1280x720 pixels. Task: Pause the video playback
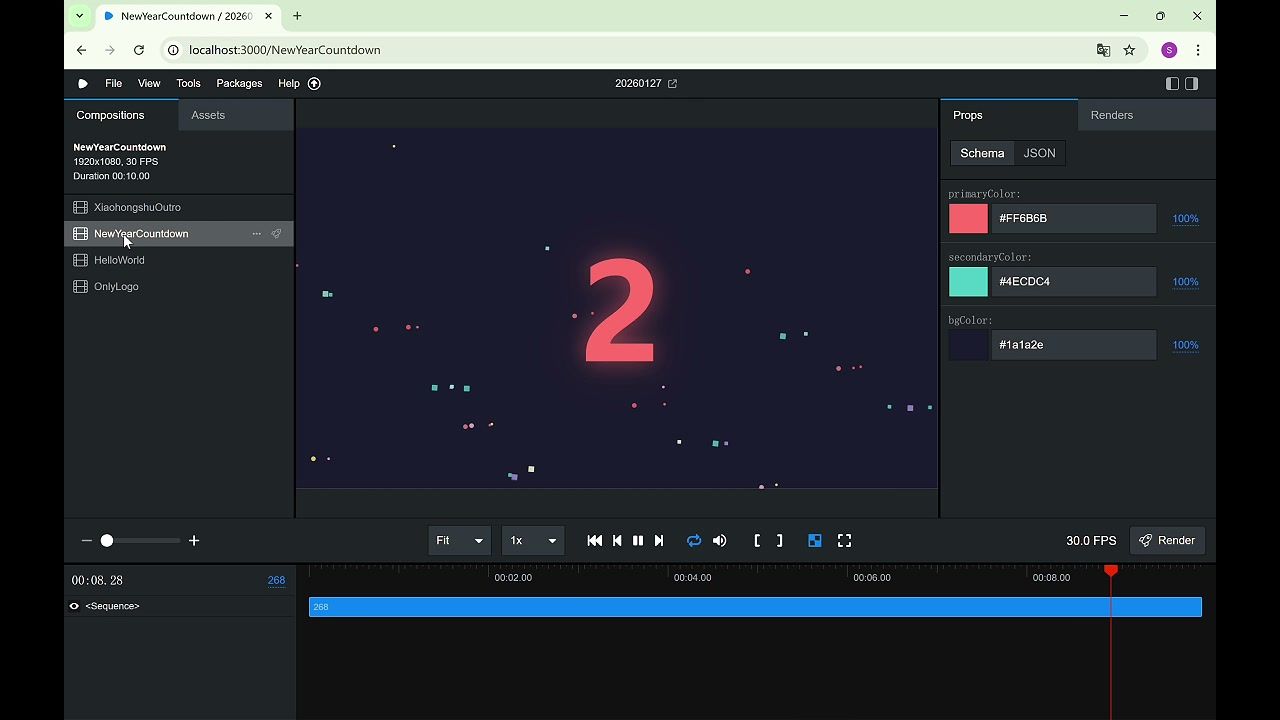(x=638, y=541)
